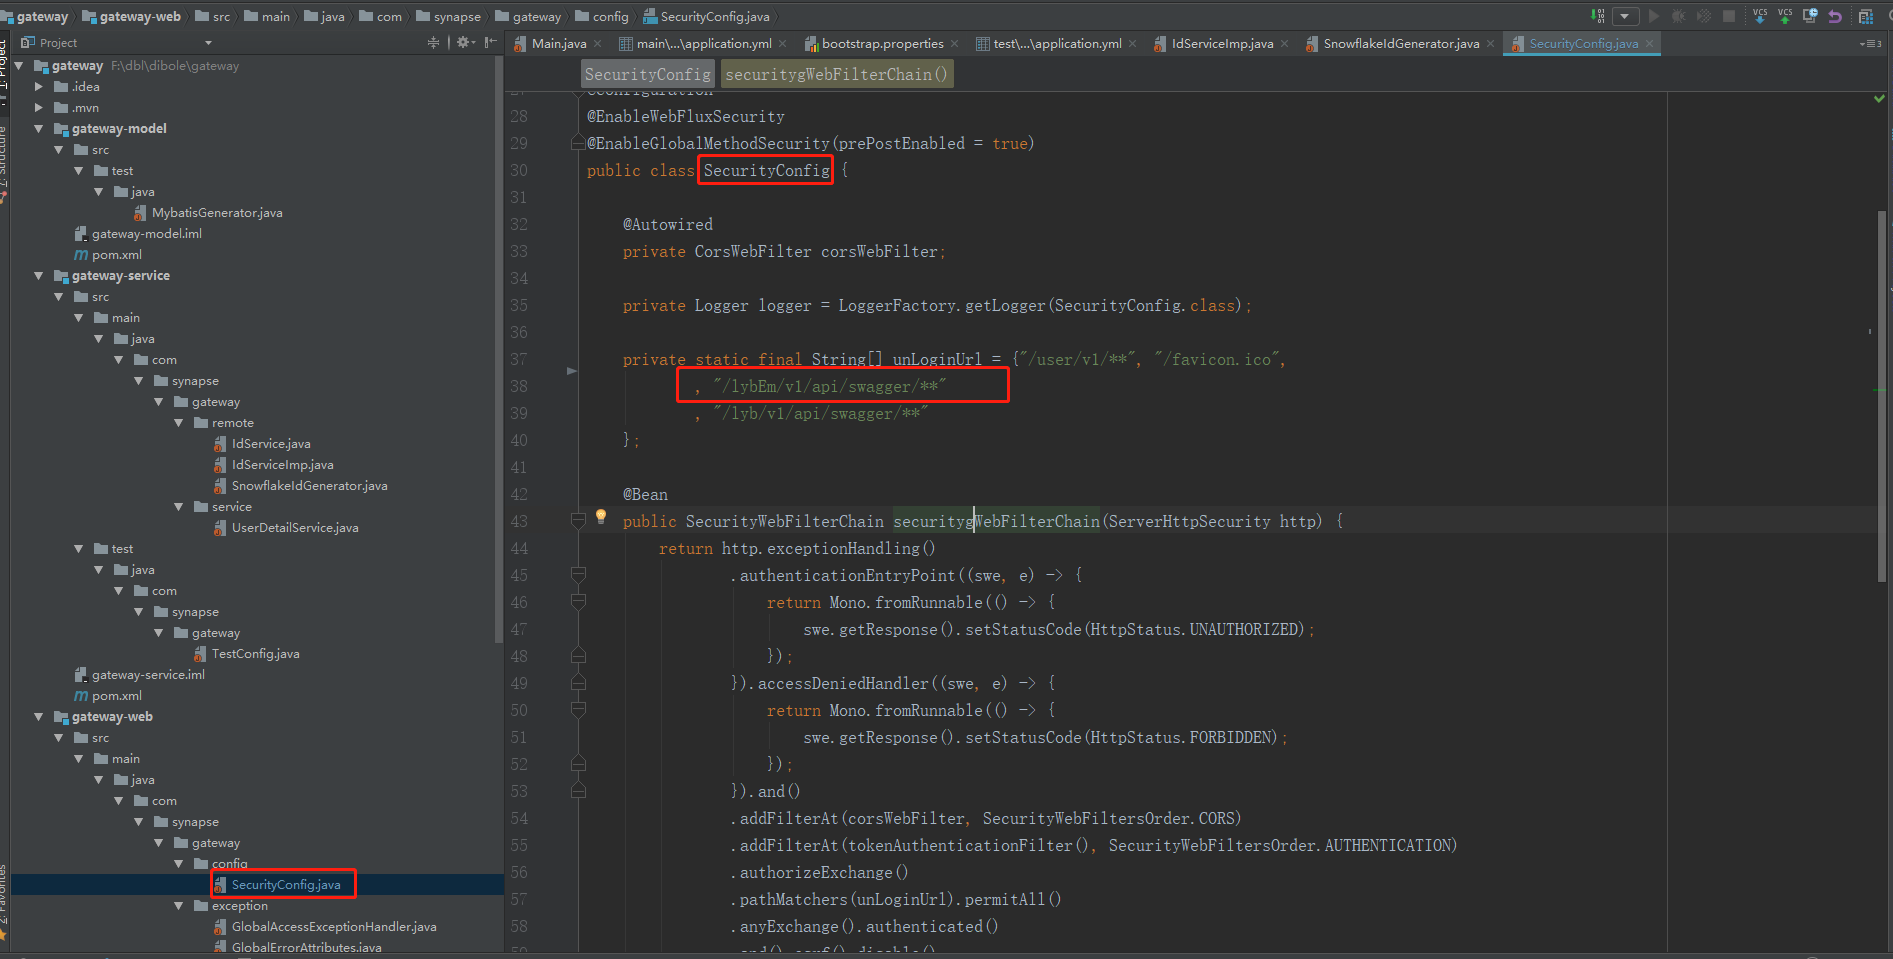
Task: Expand the .idea folder
Action: pyautogui.click(x=38, y=86)
